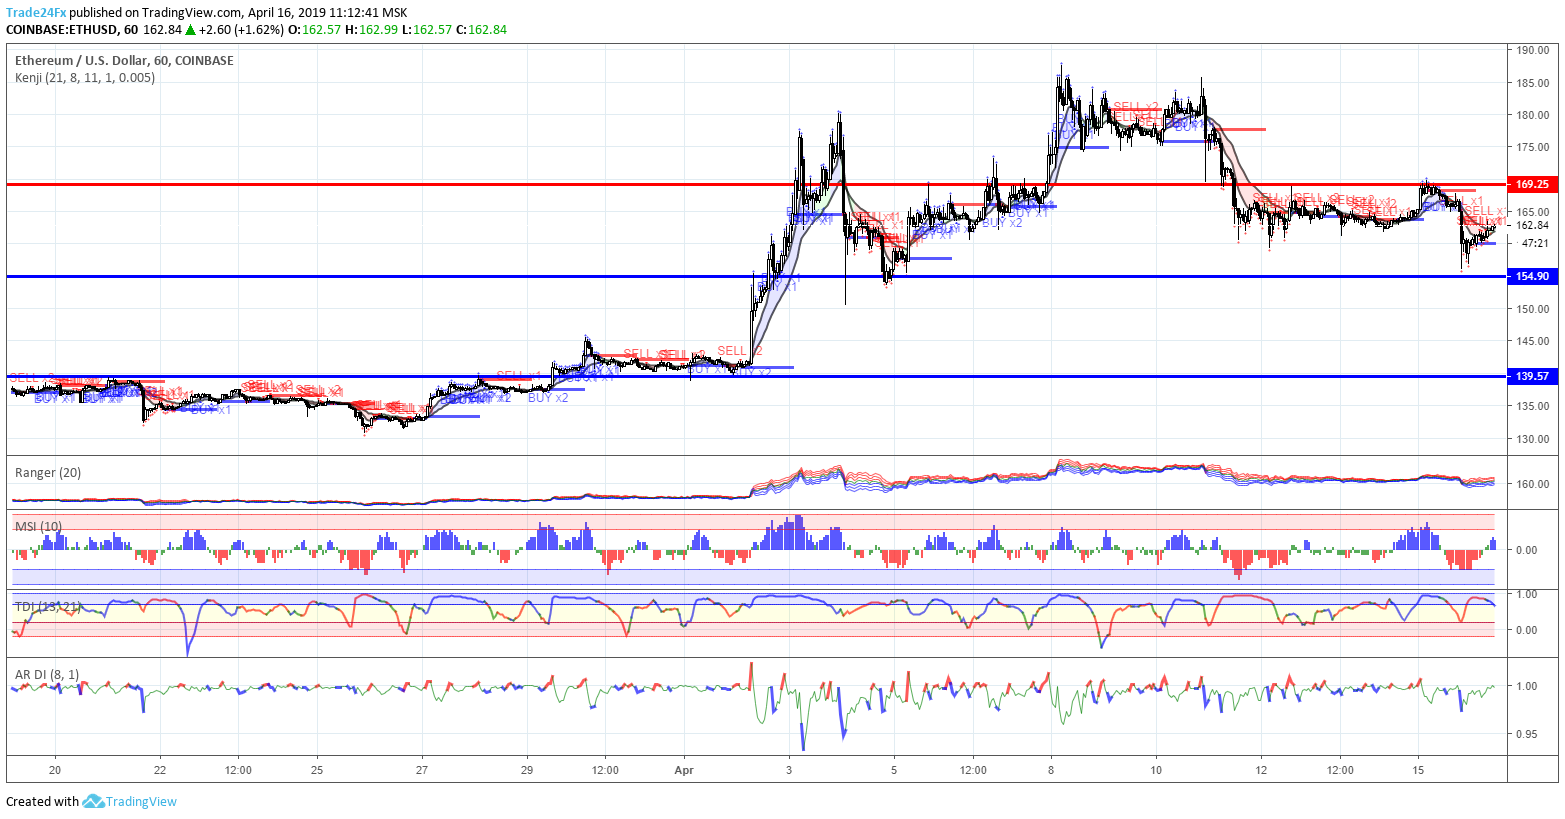This screenshot has height=819, width=1565.
Task: Click the 190.00 price axis value
Action: pos(1533,50)
